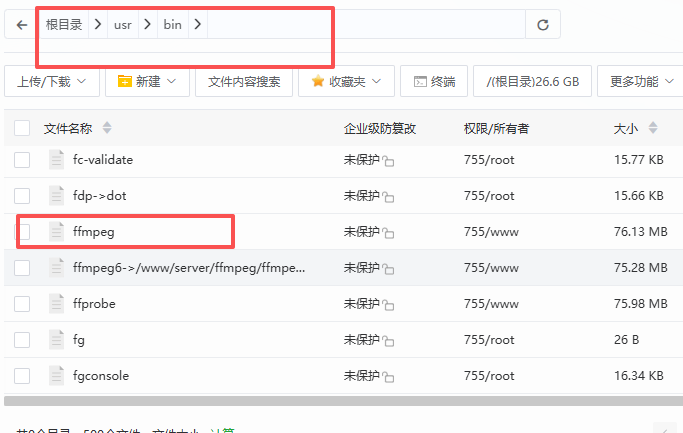This screenshot has height=433, width=683.
Task: Open the 终端 terminal button
Action: click(x=433, y=81)
